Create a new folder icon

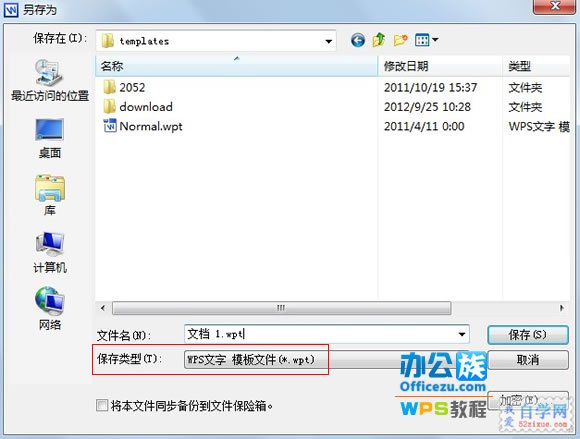(401, 40)
